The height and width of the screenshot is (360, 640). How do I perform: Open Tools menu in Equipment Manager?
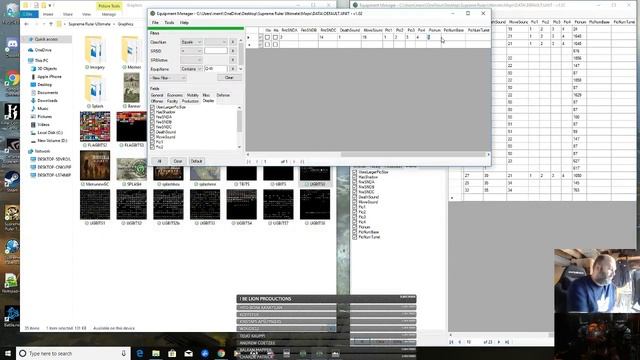pos(169,22)
